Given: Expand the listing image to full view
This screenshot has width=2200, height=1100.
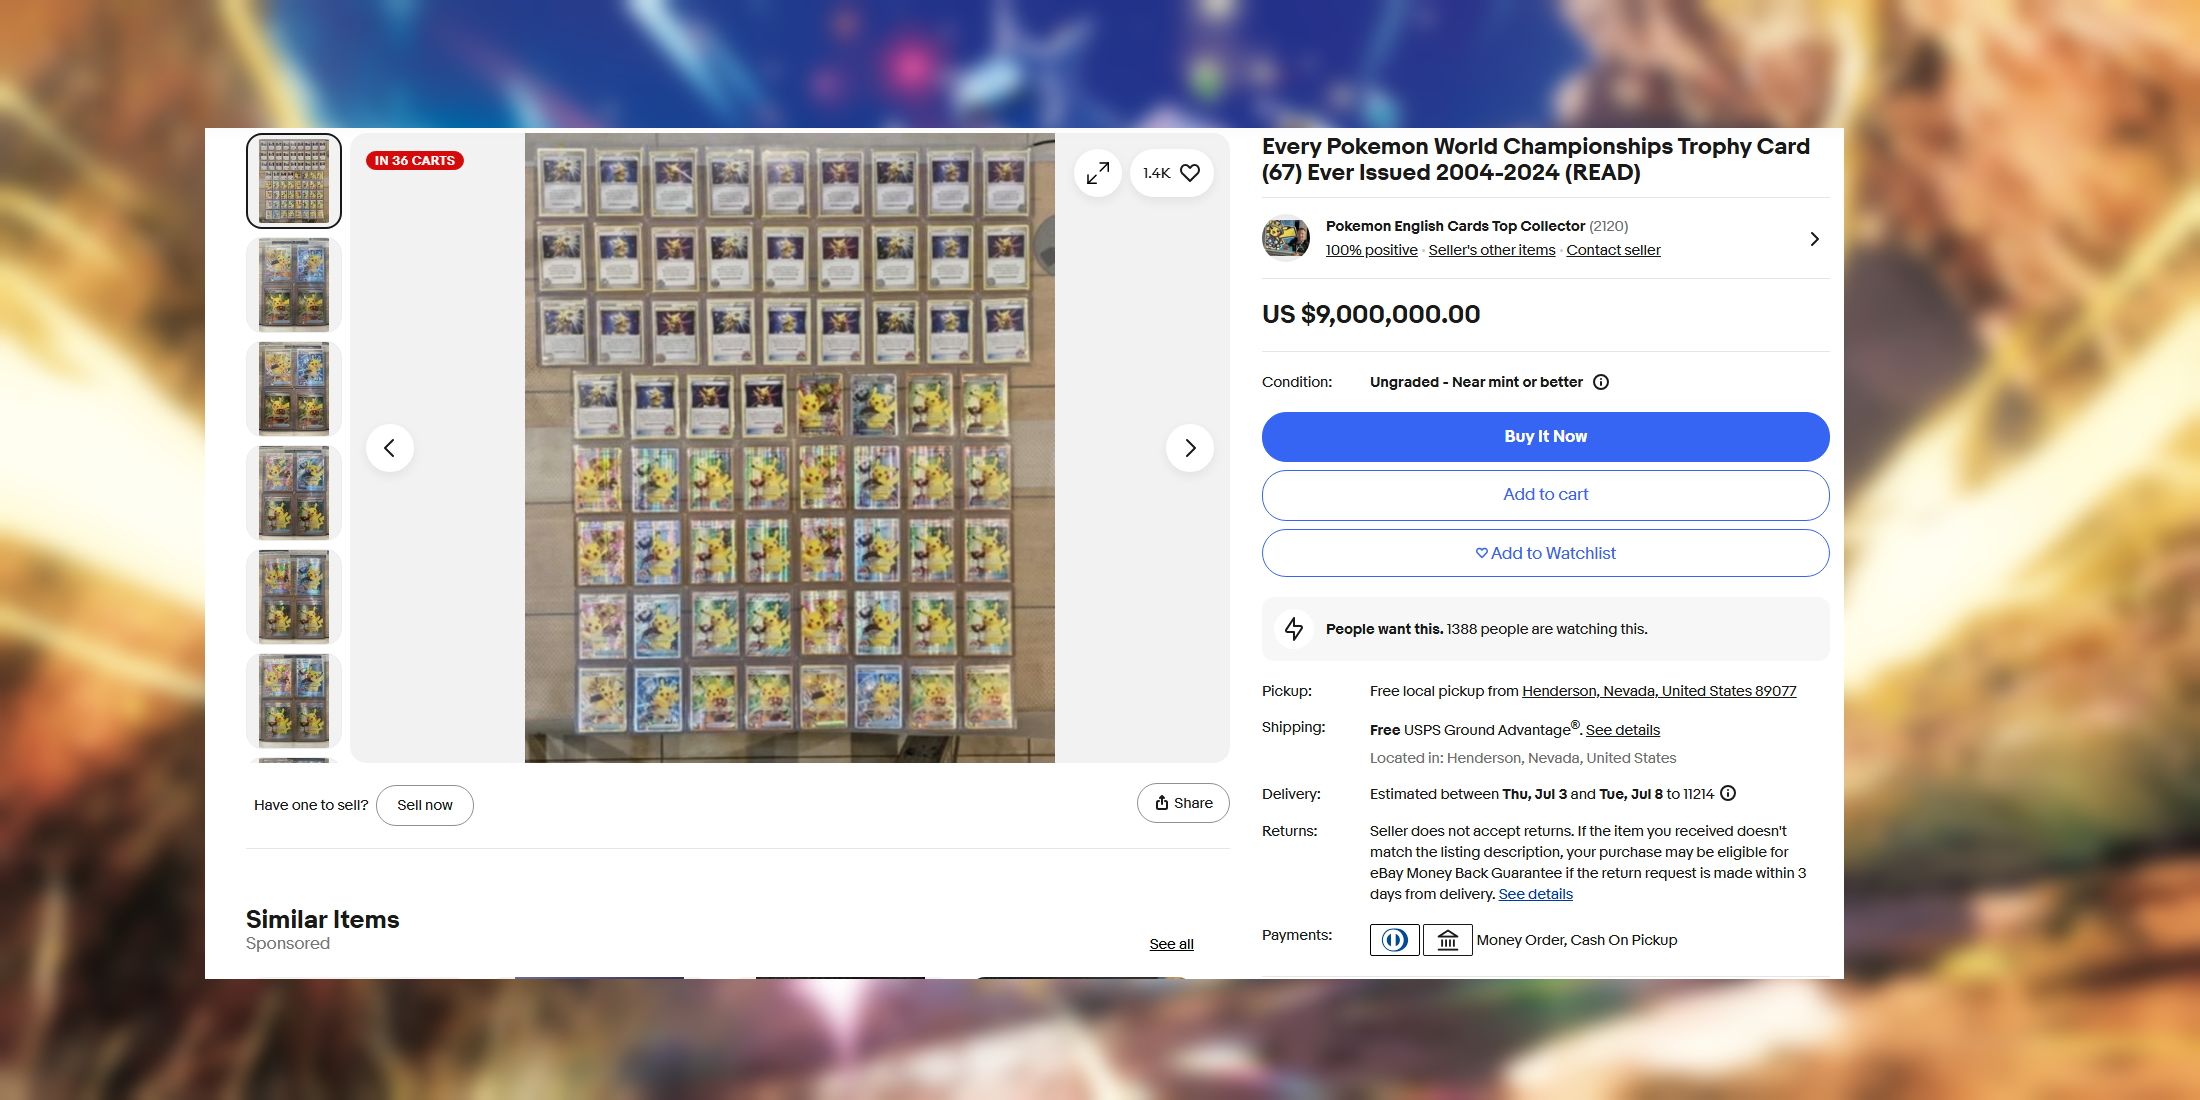Looking at the screenshot, I should (x=1098, y=173).
